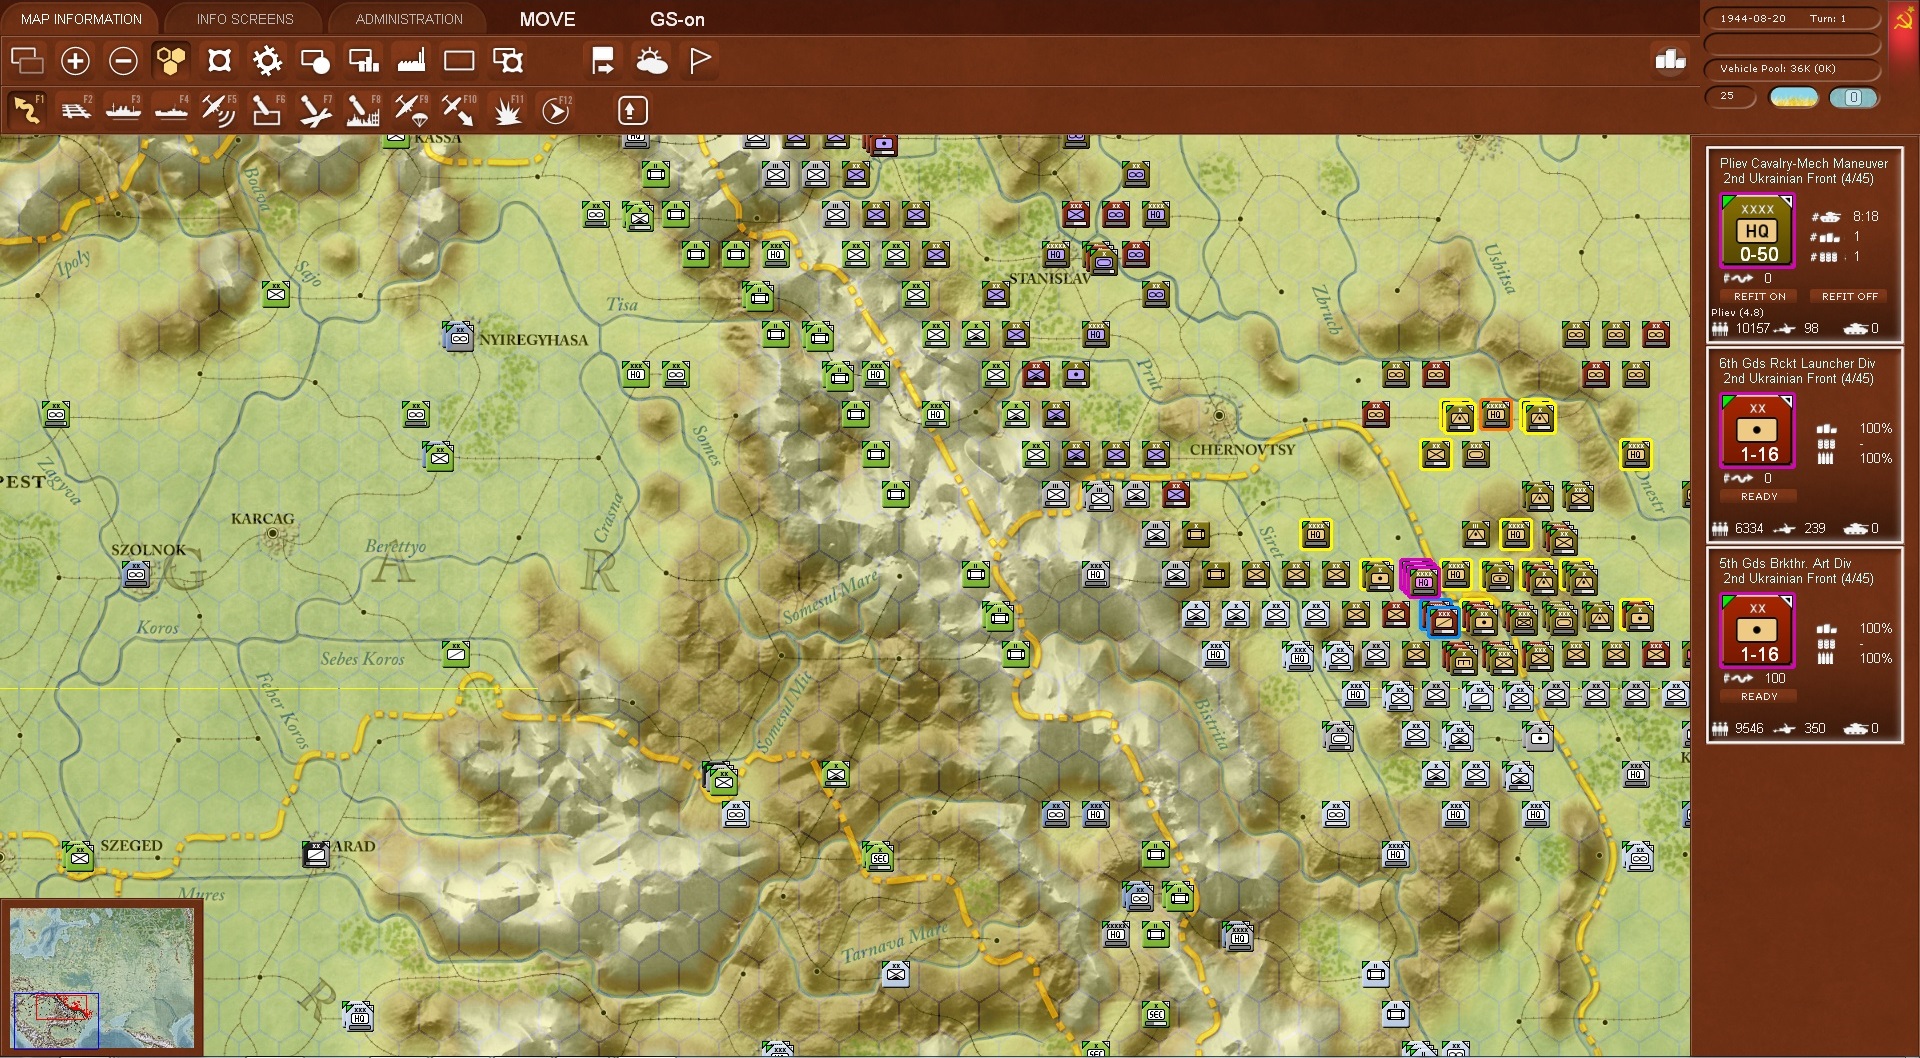Toggle the hex grid overlay
1920x1058 pixels.
click(171, 60)
